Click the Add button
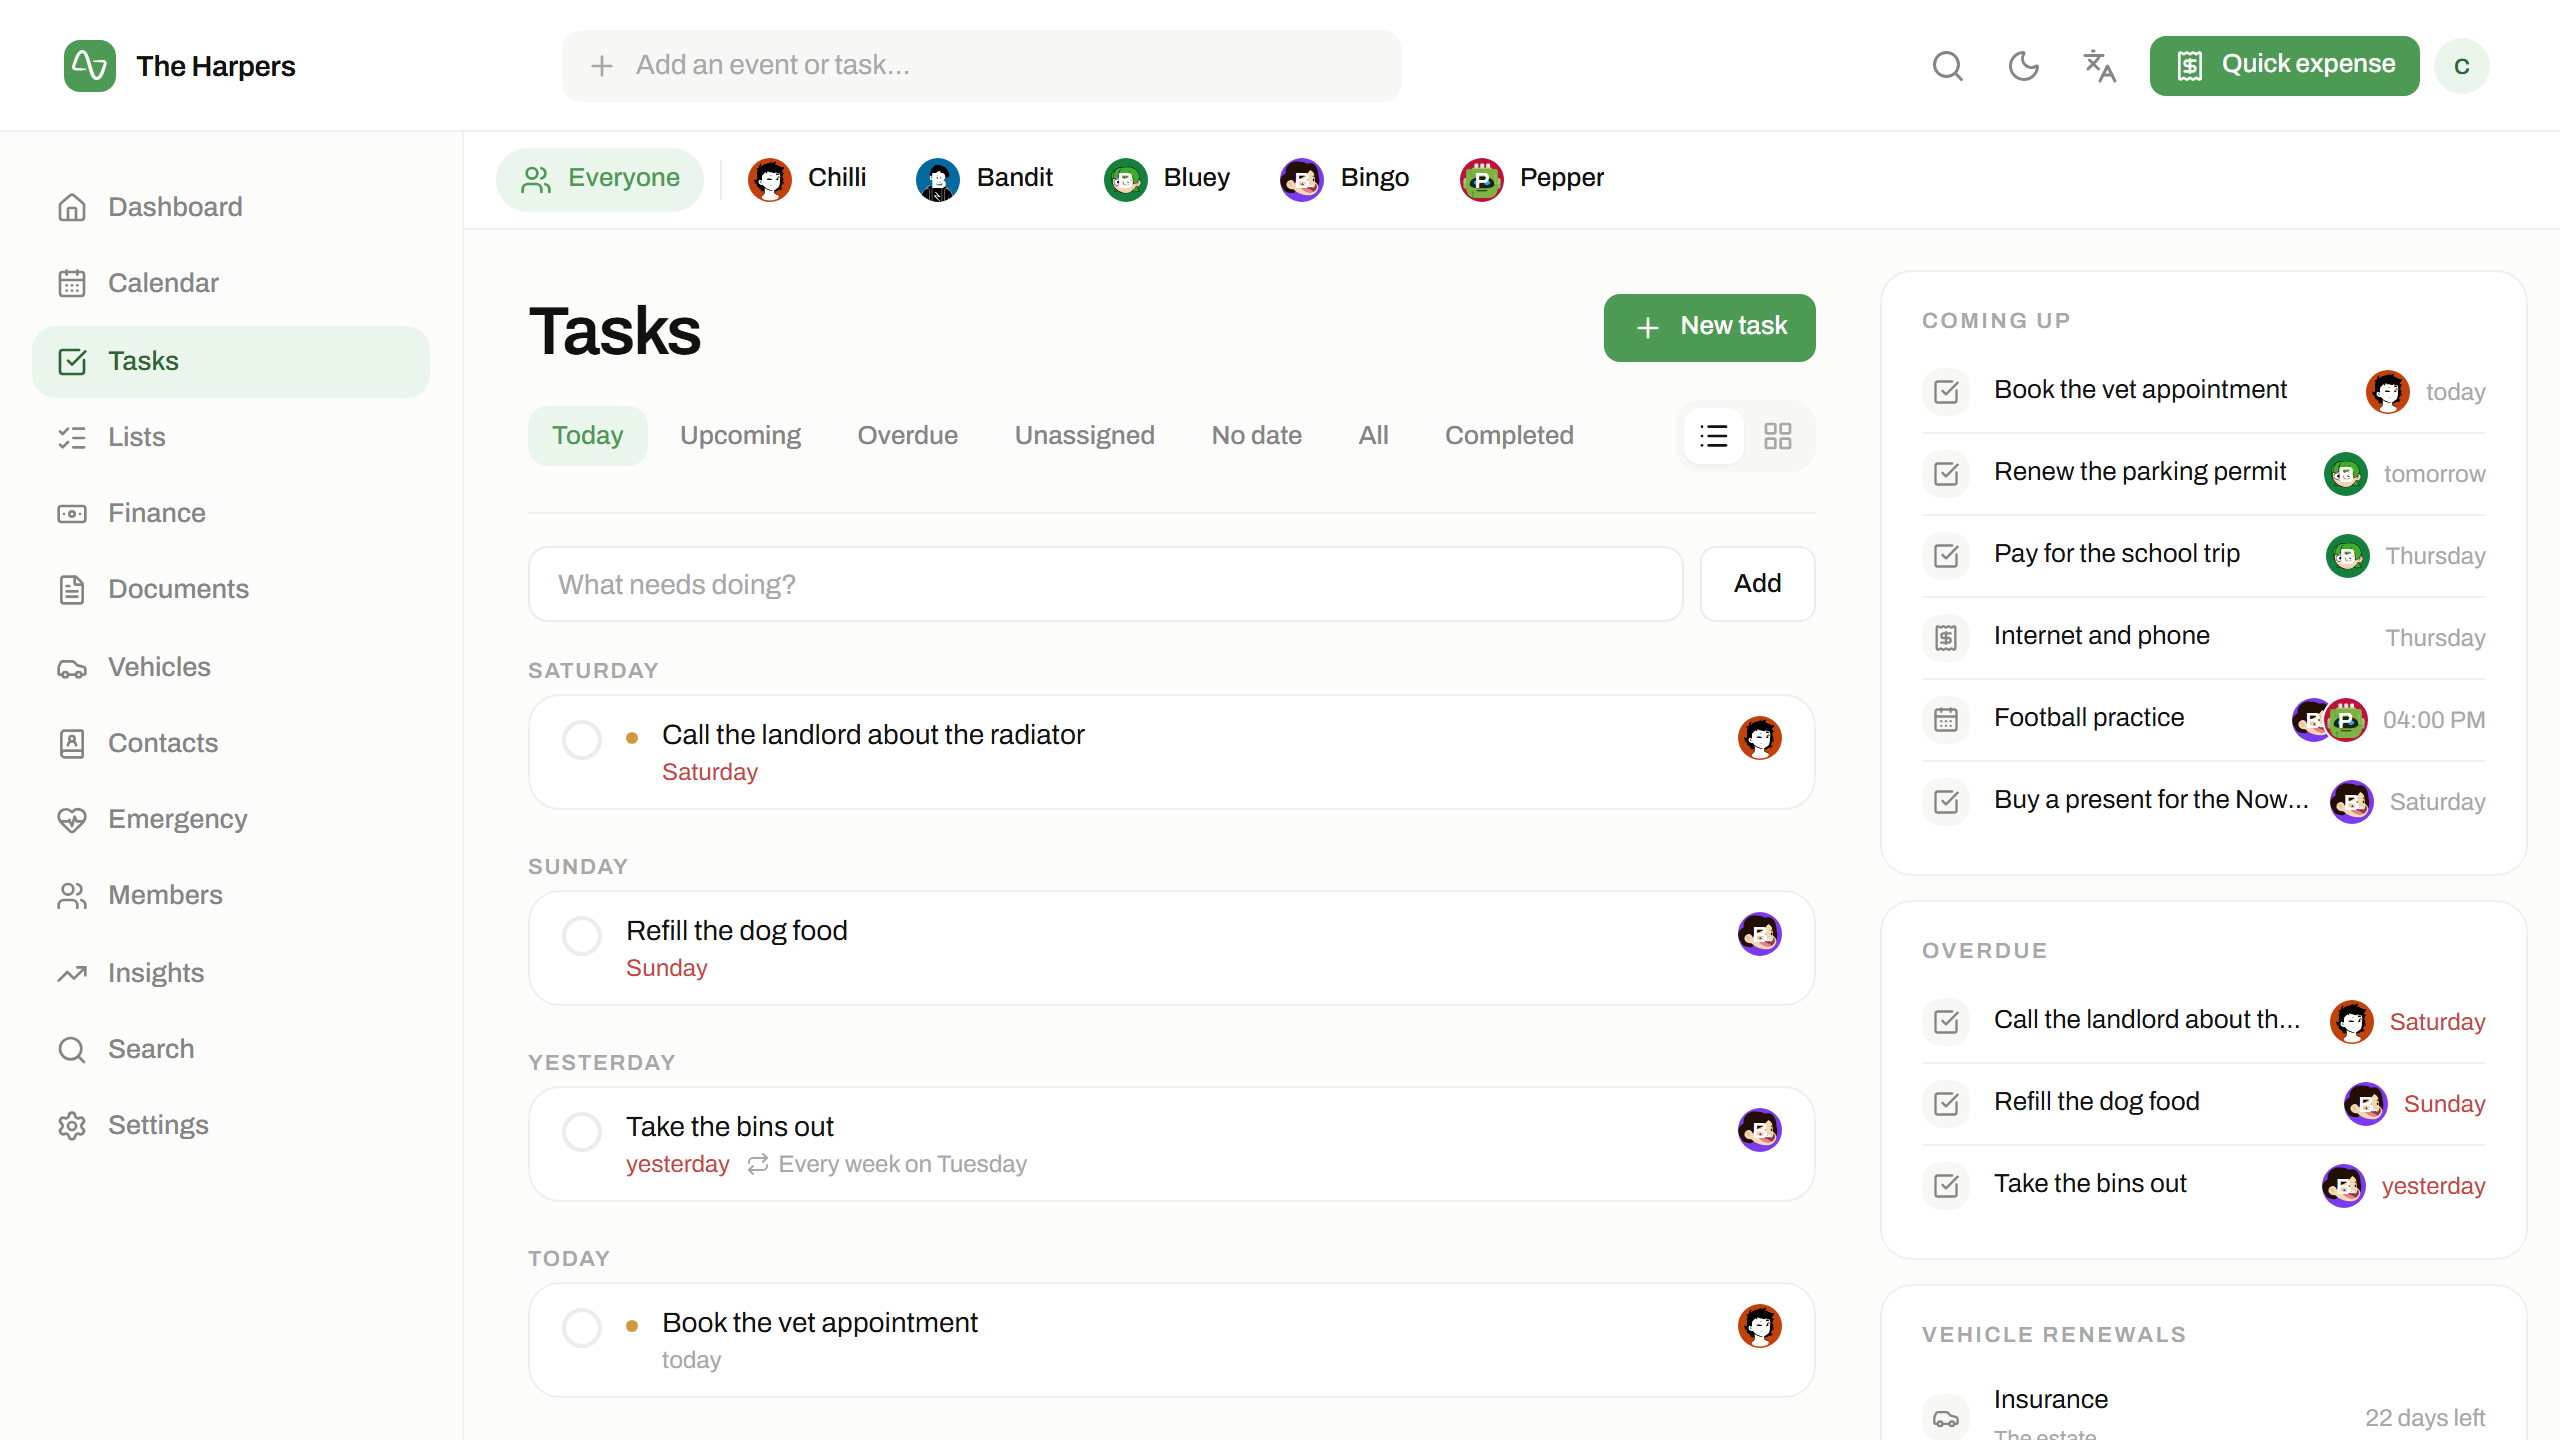The width and height of the screenshot is (2560, 1440). (x=1758, y=584)
